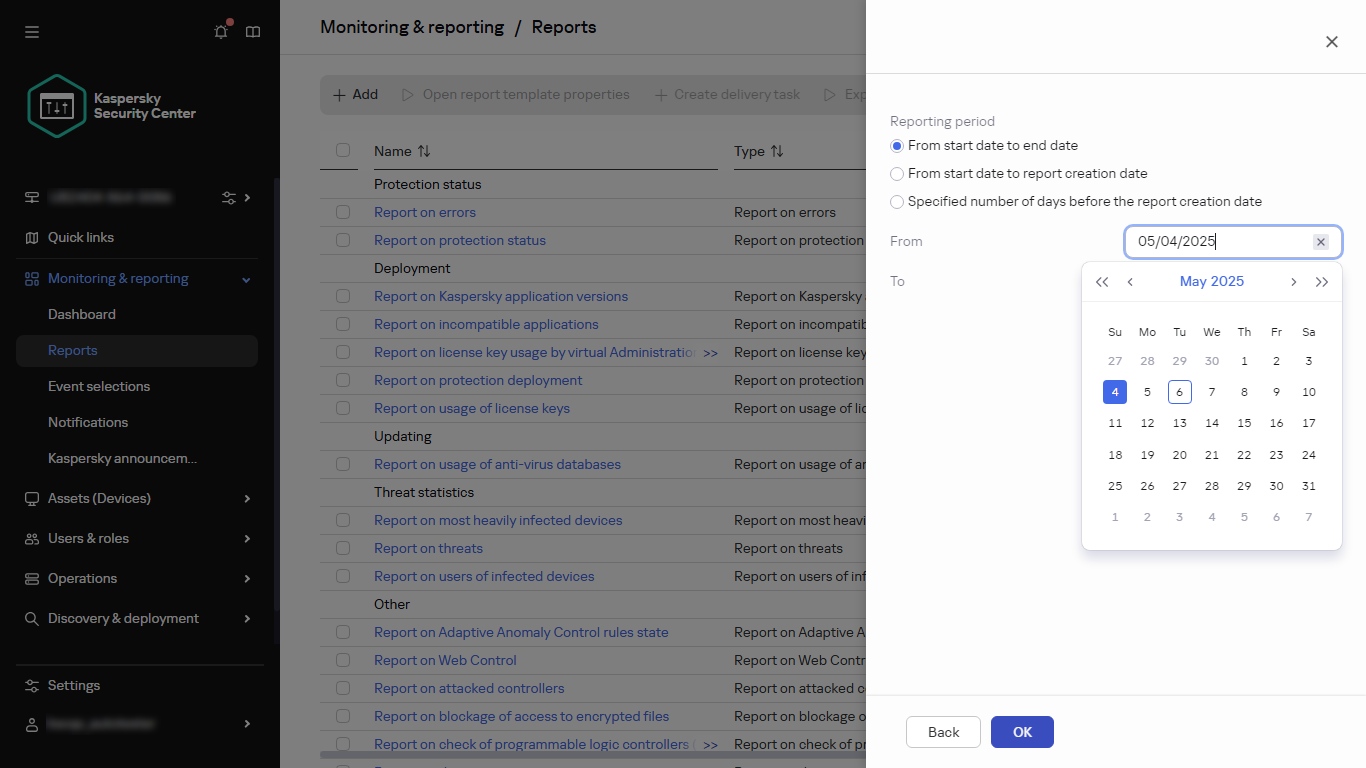Choose 'Specified number of days' reporting option
This screenshot has width=1366, height=768.
pos(897,202)
